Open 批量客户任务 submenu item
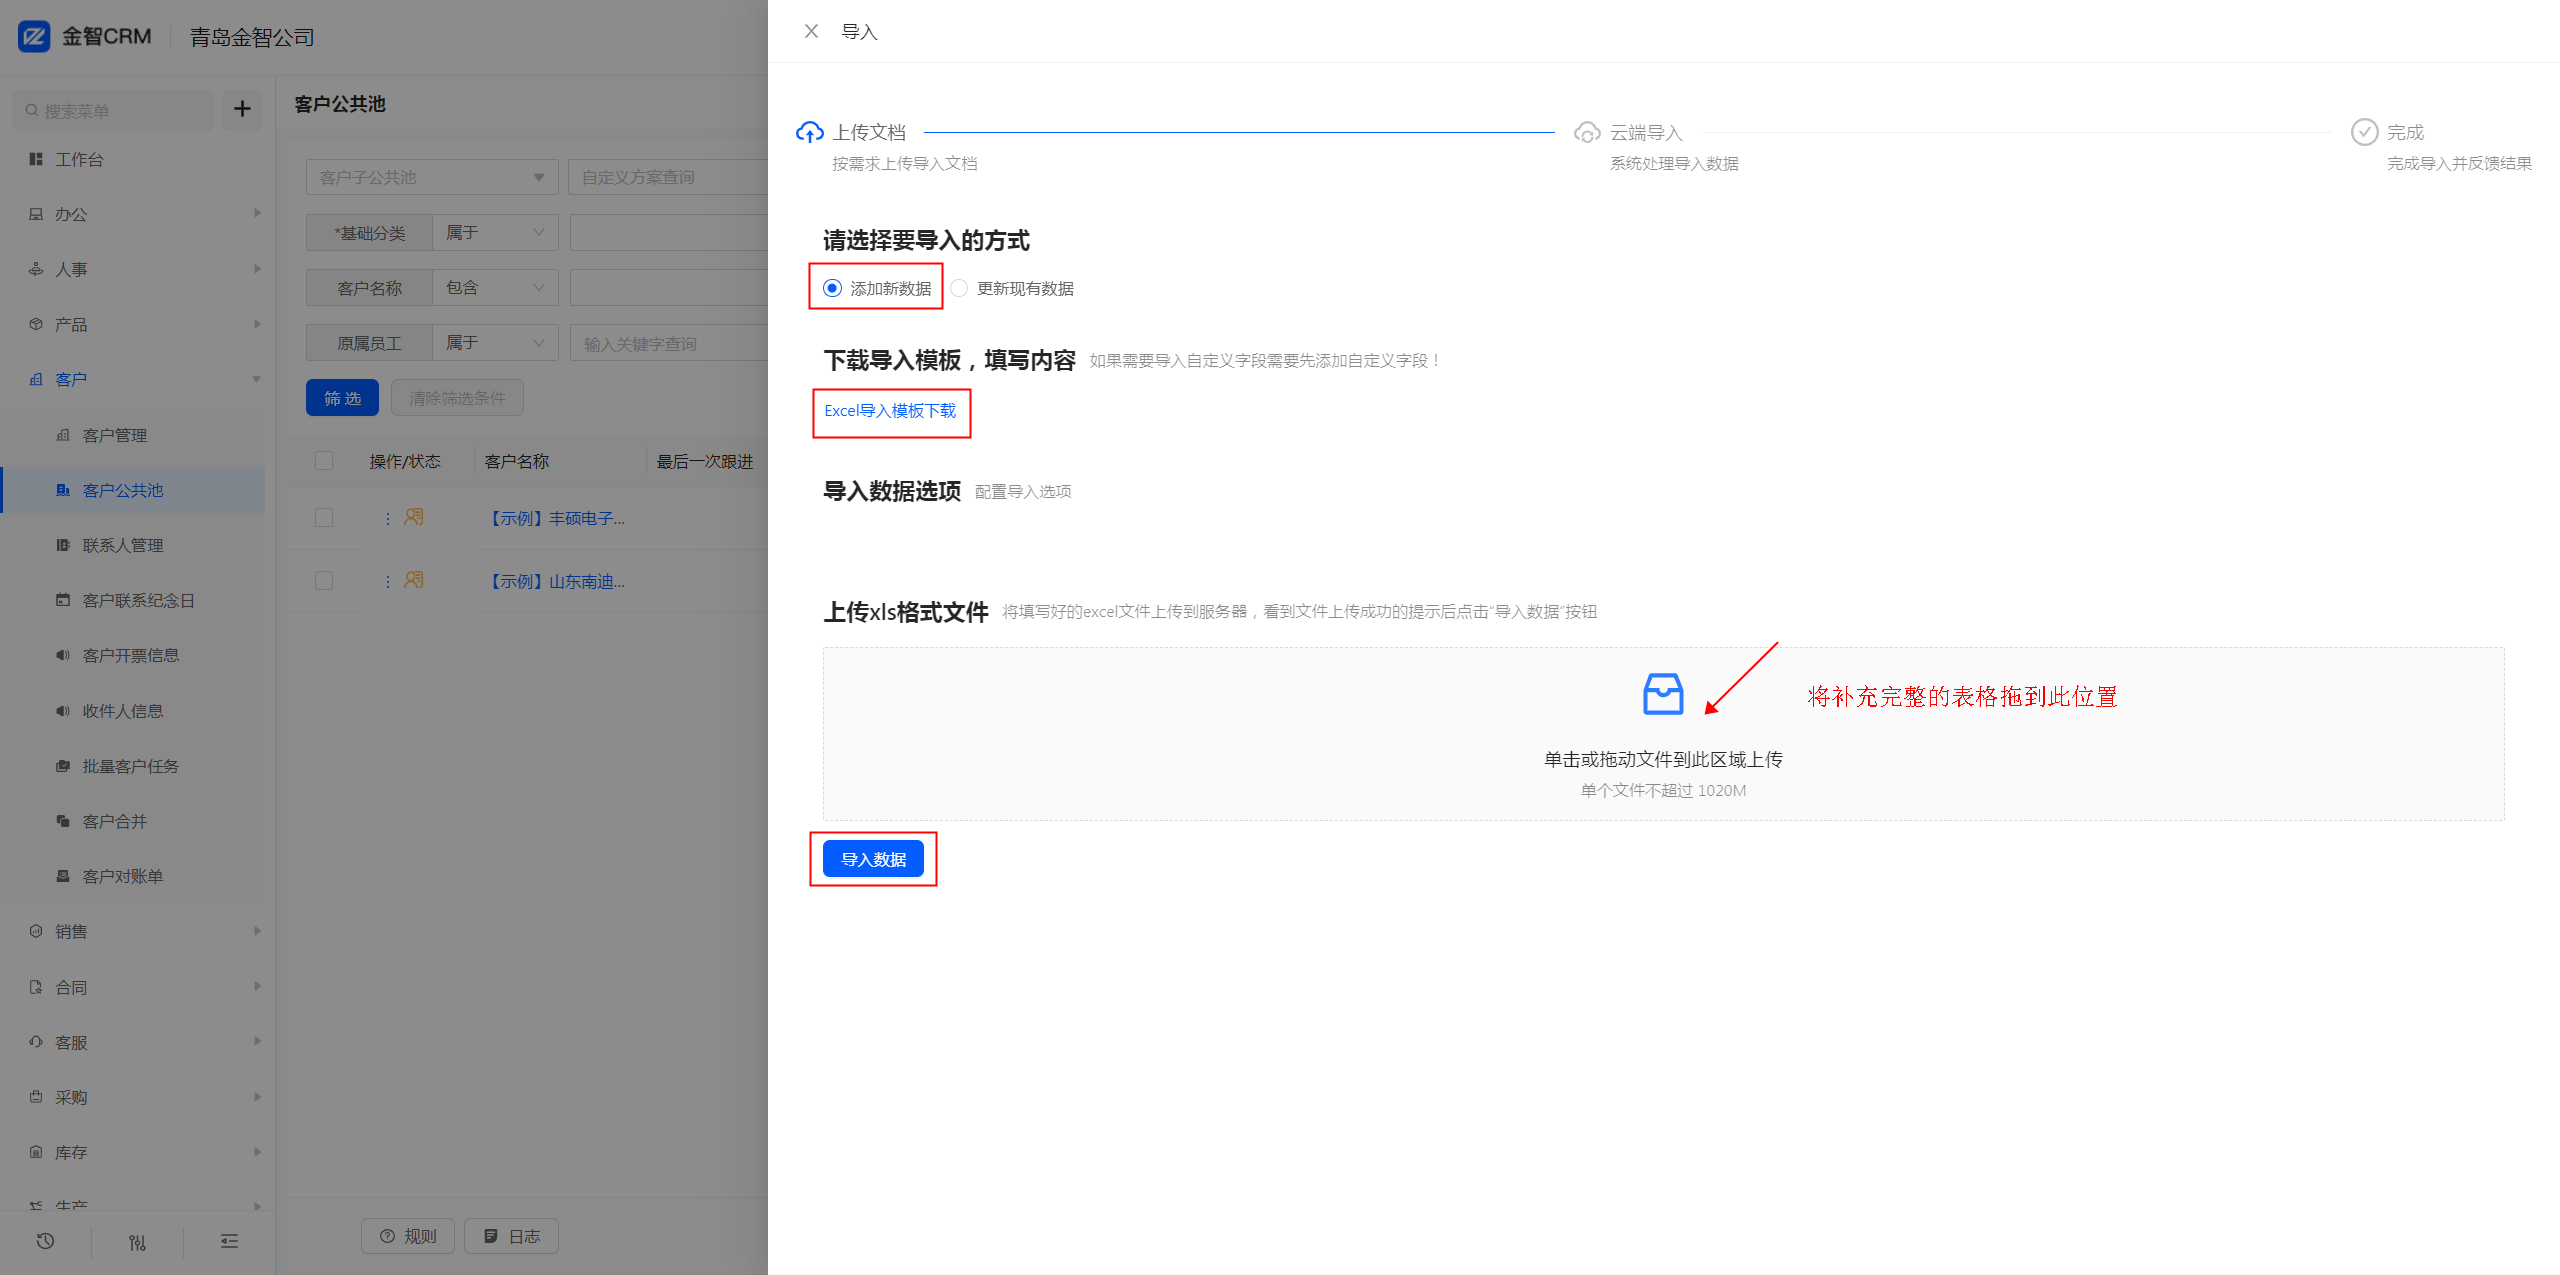Screen dimensions: 2560x1275 (x=133, y=766)
